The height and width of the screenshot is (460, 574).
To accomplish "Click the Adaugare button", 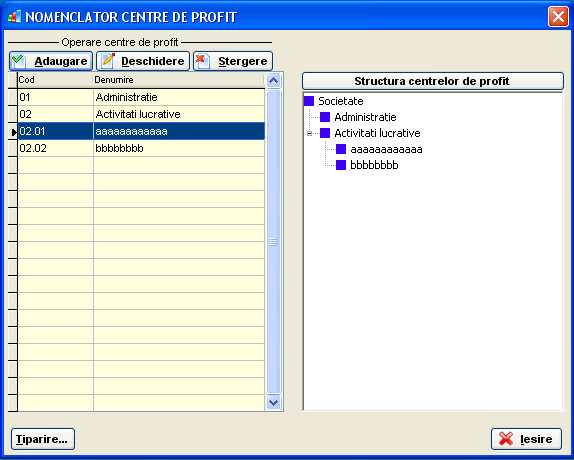I will (51, 61).
